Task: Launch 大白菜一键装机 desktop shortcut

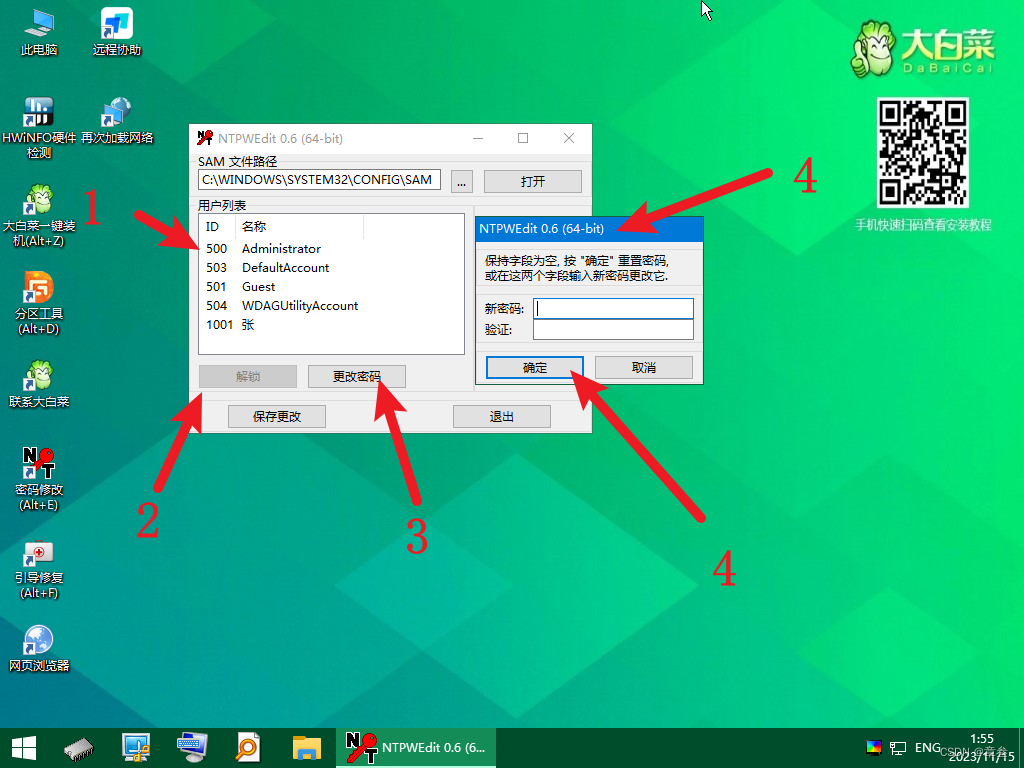Action: tap(39, 216)
